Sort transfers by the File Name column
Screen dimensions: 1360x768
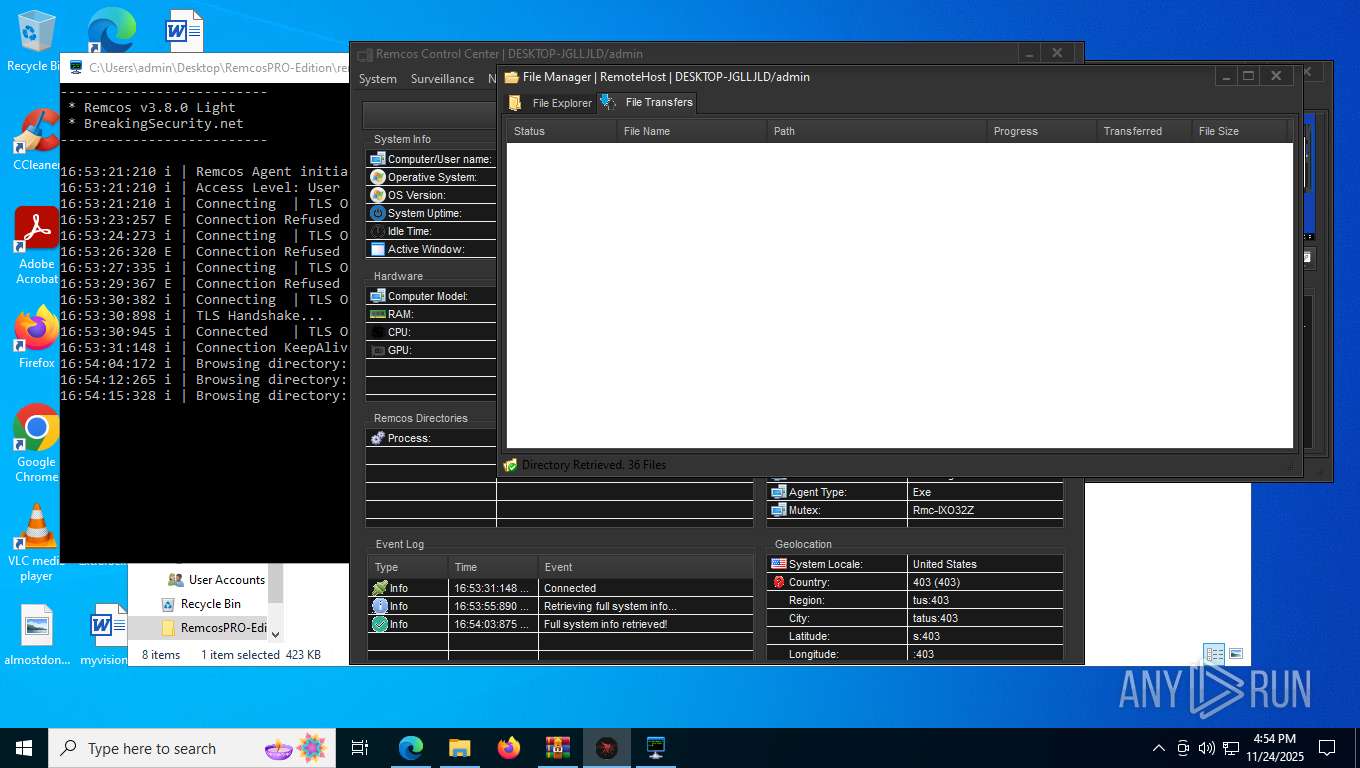(x=692, y=131)
